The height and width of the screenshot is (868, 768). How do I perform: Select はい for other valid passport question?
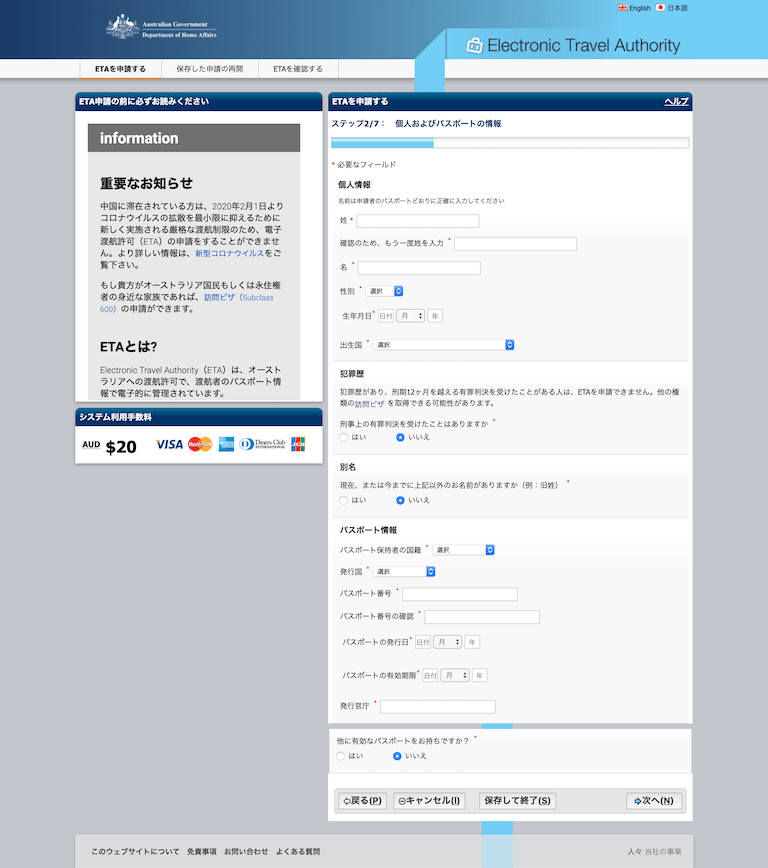(x=341, y=756)
